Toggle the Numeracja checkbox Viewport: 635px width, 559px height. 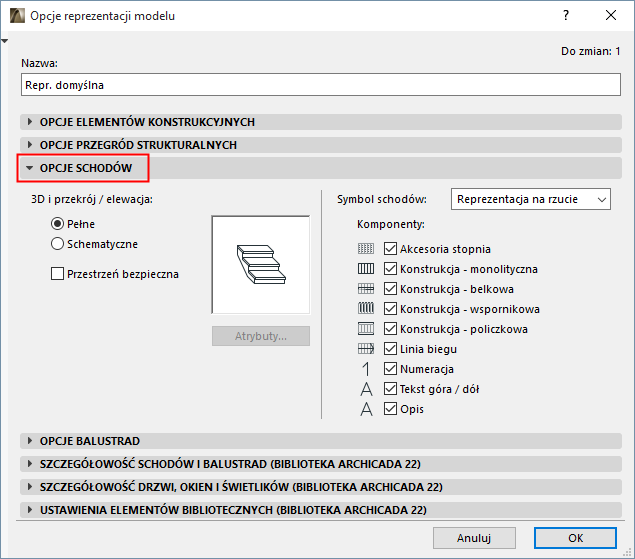click(x=390, y=369)
